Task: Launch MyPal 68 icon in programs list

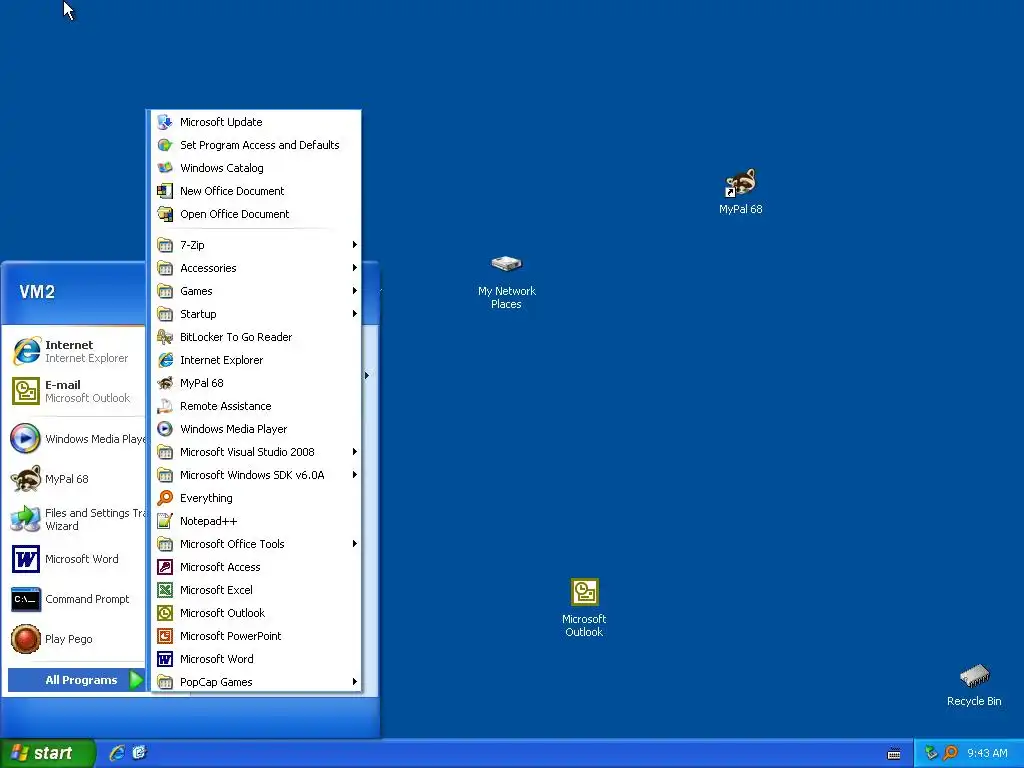Action: click(165, 383)
